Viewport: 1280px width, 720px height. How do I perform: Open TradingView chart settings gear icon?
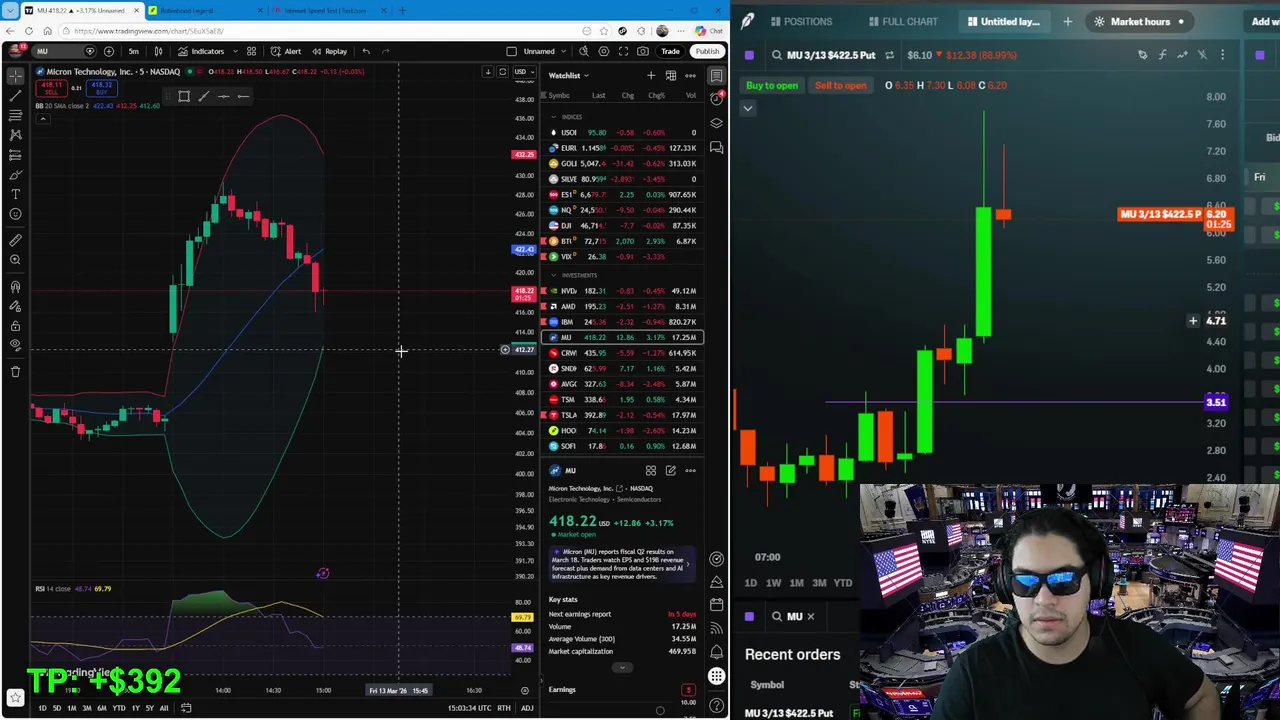[604, 51]
